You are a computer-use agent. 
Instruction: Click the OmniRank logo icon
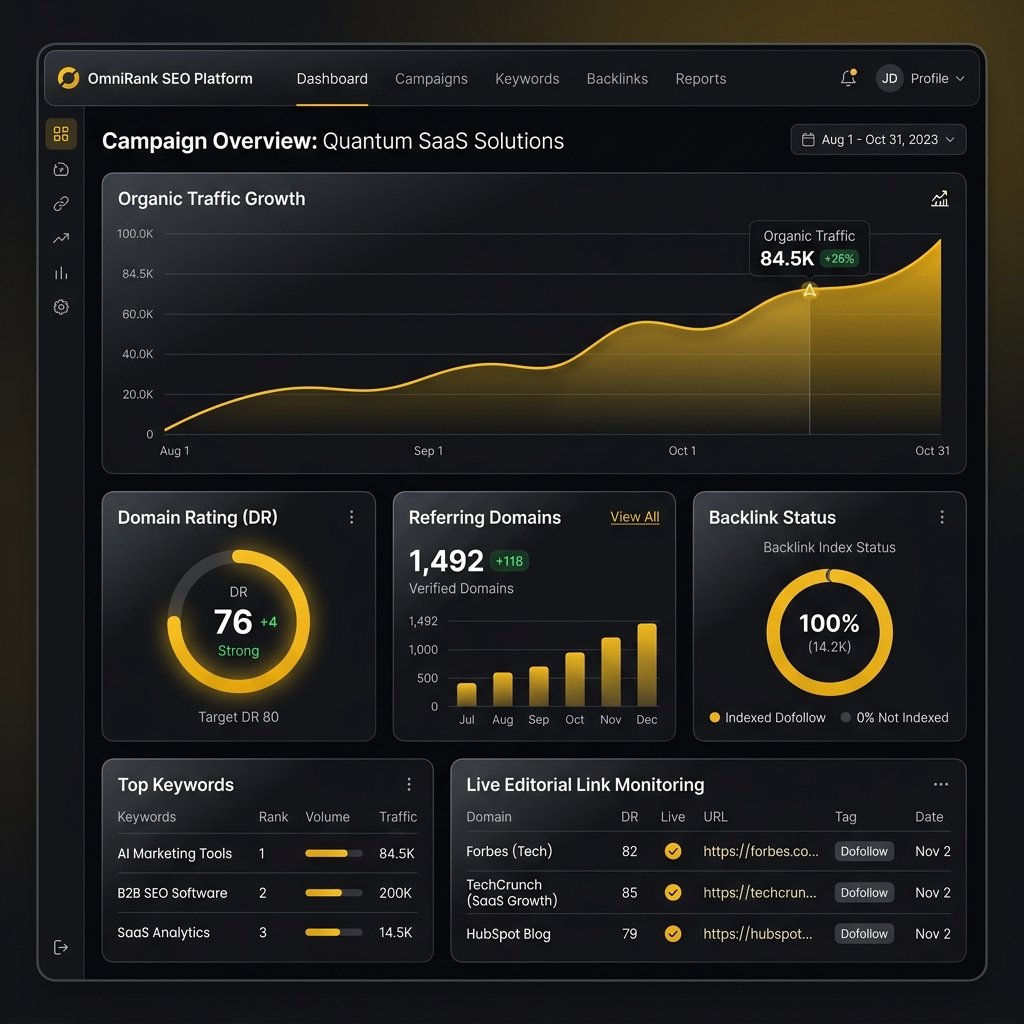point(68,78)
